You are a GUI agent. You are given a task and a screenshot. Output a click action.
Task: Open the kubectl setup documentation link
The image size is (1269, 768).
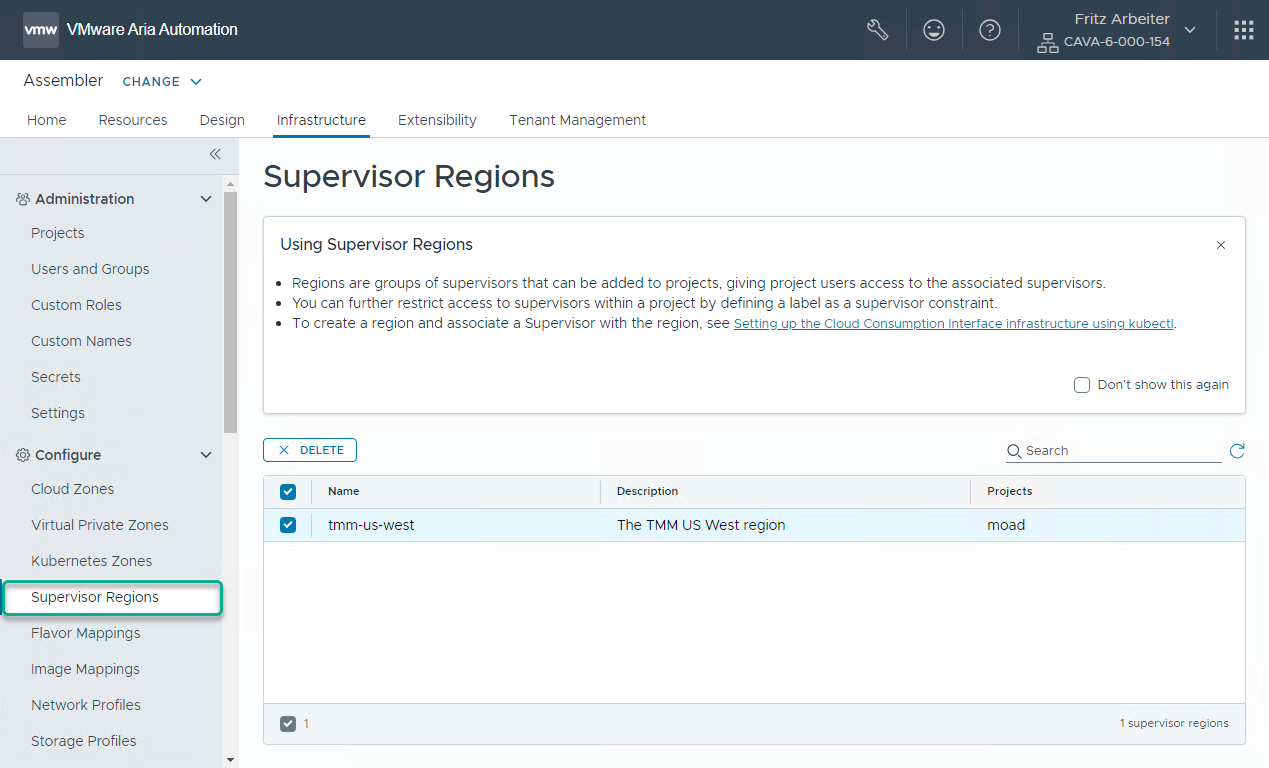954,324
